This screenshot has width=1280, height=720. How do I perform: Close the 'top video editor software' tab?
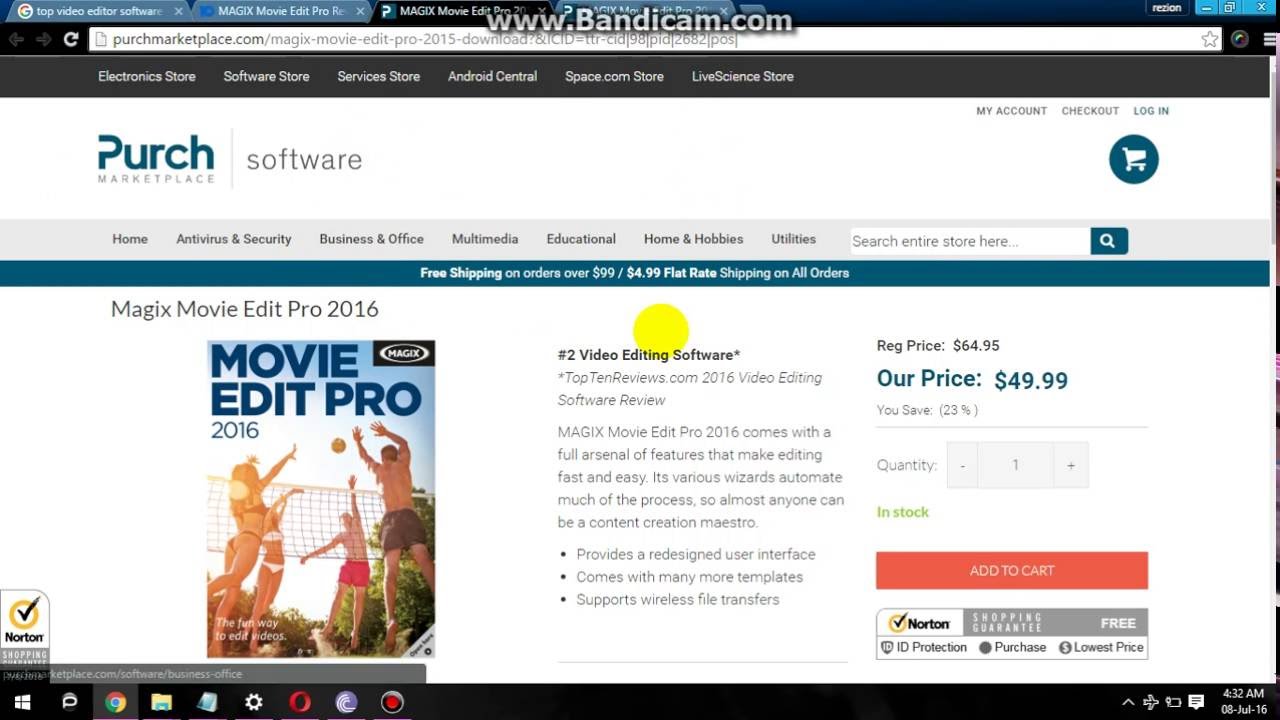(178, 11)
